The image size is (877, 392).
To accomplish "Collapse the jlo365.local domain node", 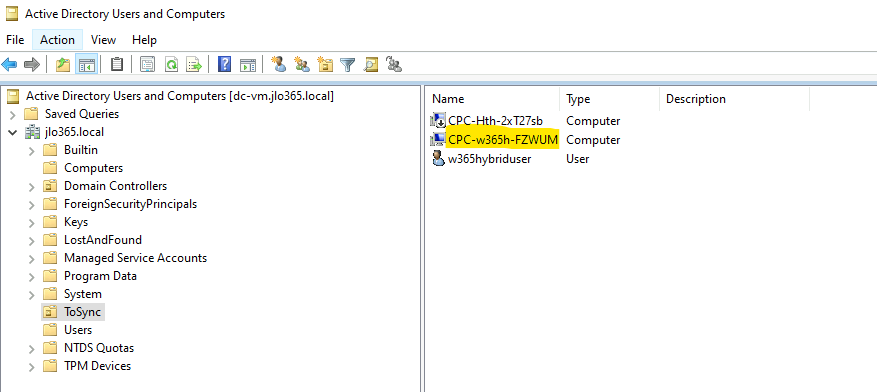I will (13, 133).
